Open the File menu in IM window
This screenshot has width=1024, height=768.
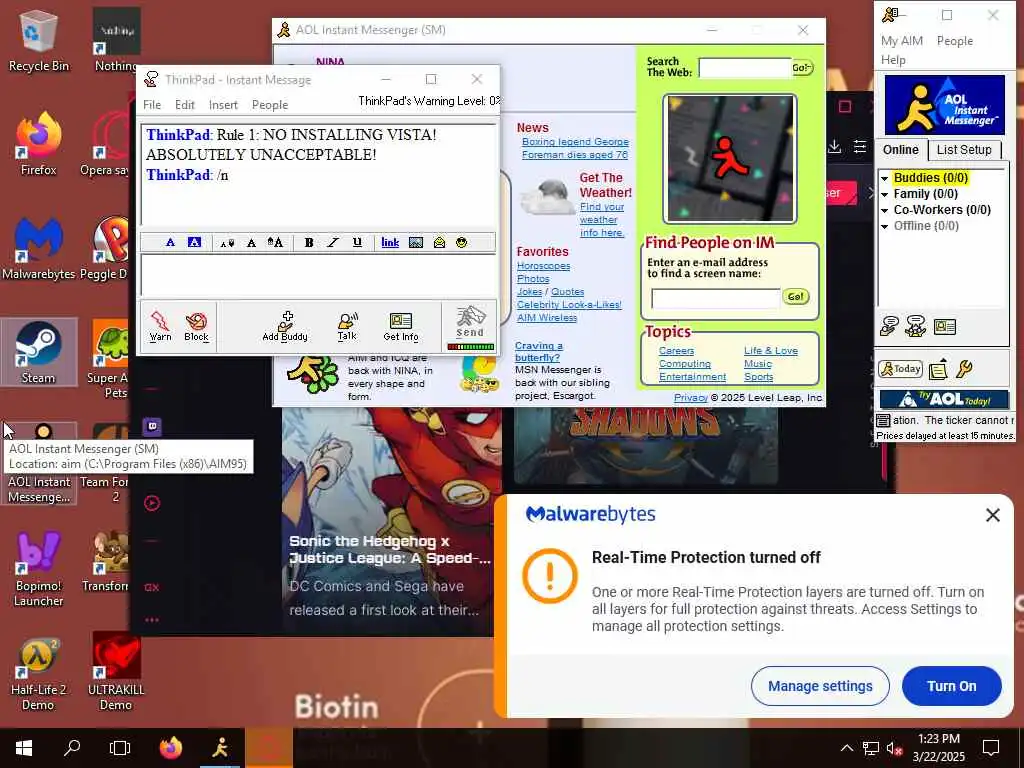(152, 104)
